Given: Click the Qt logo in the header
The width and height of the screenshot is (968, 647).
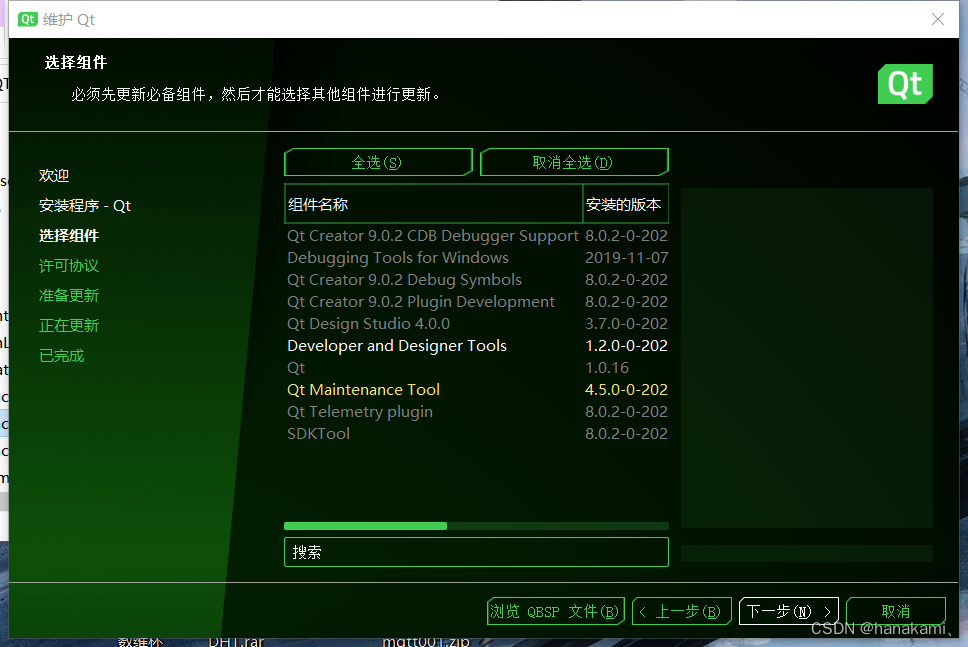Looking at the screenshot, I should tap(905, 84).
